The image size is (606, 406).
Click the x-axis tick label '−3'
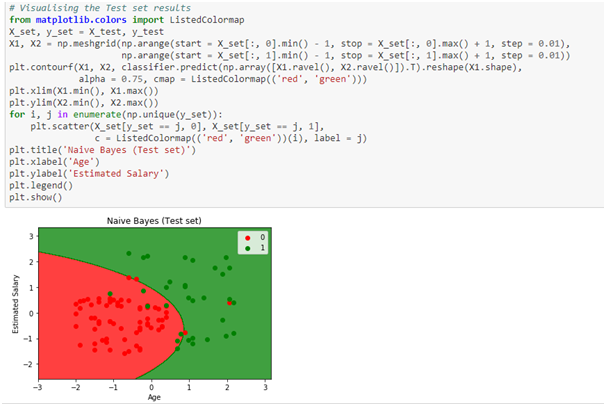38,387
